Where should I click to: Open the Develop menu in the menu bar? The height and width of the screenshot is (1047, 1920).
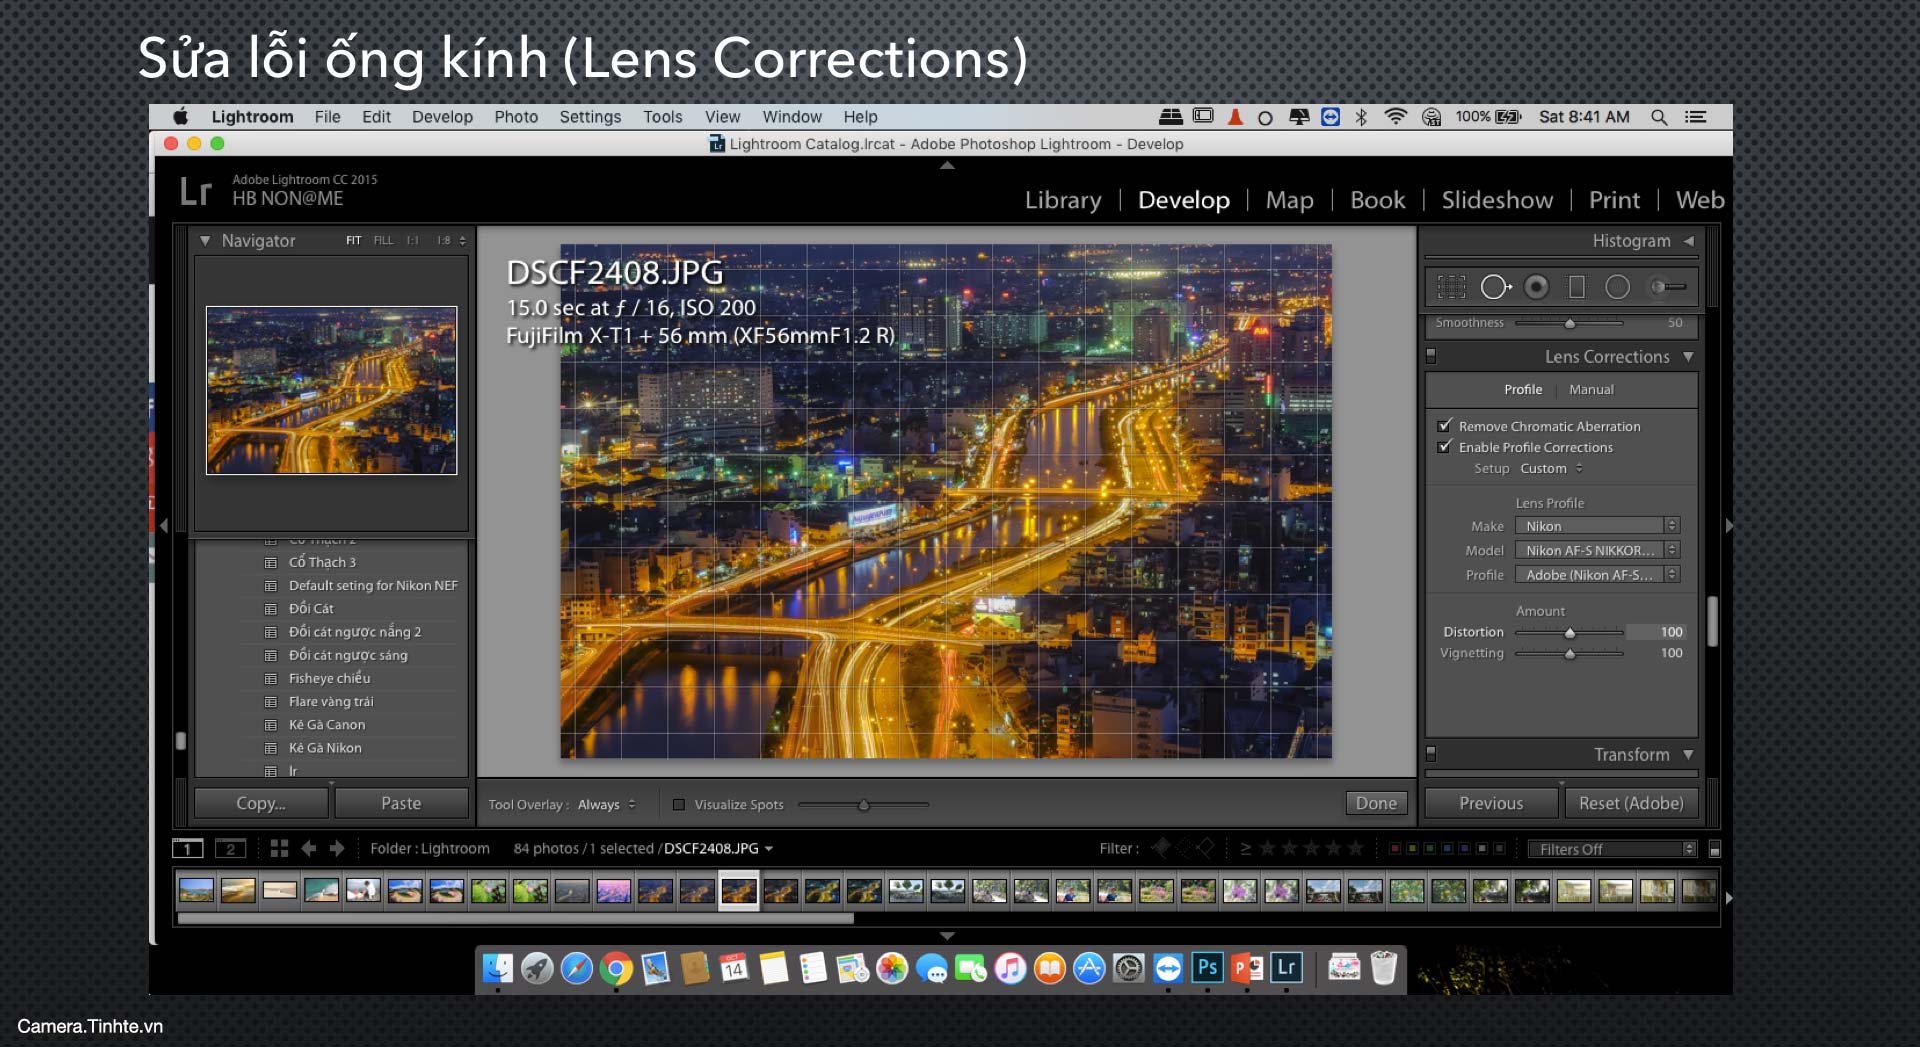click(x=442, y=116)
